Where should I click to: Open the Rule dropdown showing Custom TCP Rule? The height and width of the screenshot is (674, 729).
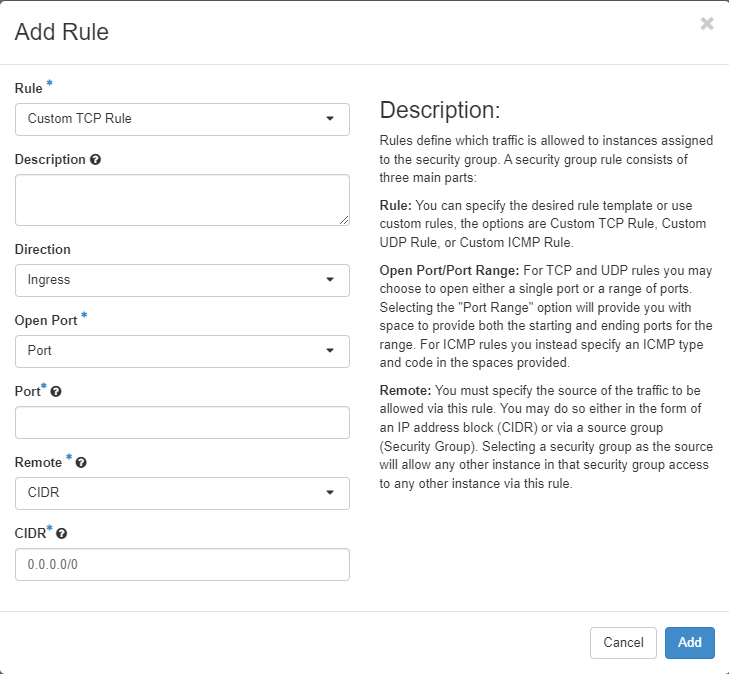pos(182,119)
